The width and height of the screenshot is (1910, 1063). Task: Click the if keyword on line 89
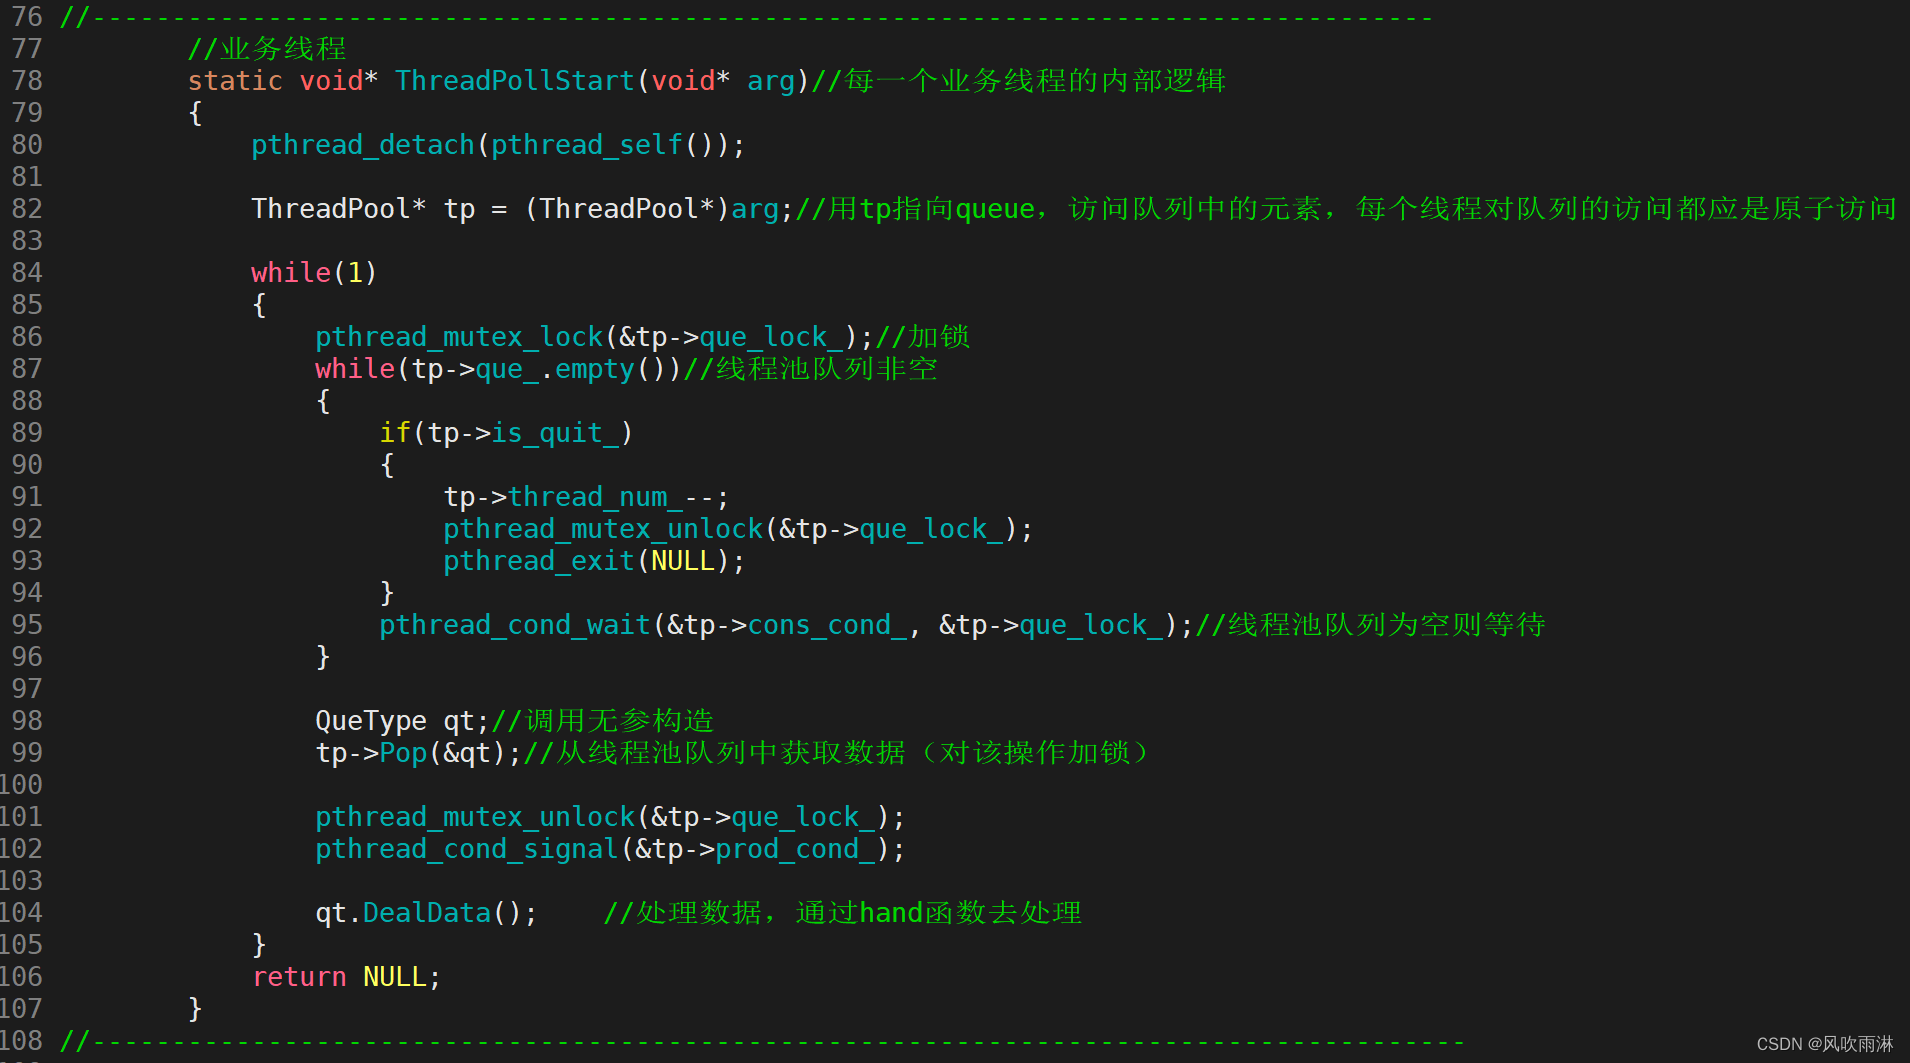coord(395,433)
